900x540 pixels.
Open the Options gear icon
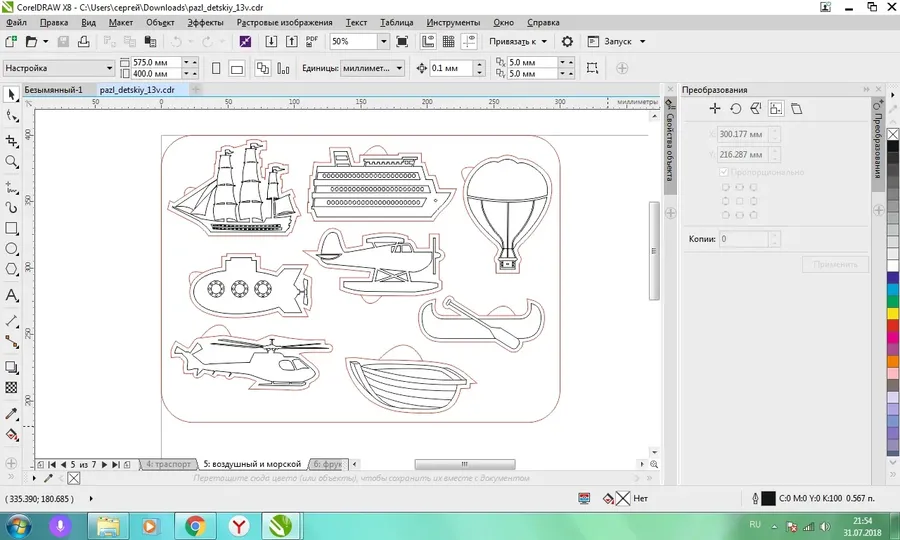pos(567,41)
